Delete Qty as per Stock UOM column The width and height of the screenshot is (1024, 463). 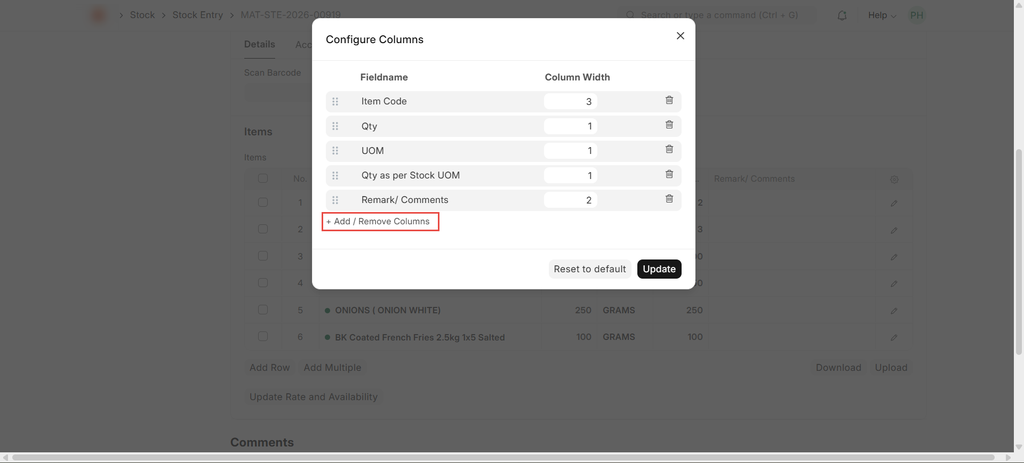669,175
